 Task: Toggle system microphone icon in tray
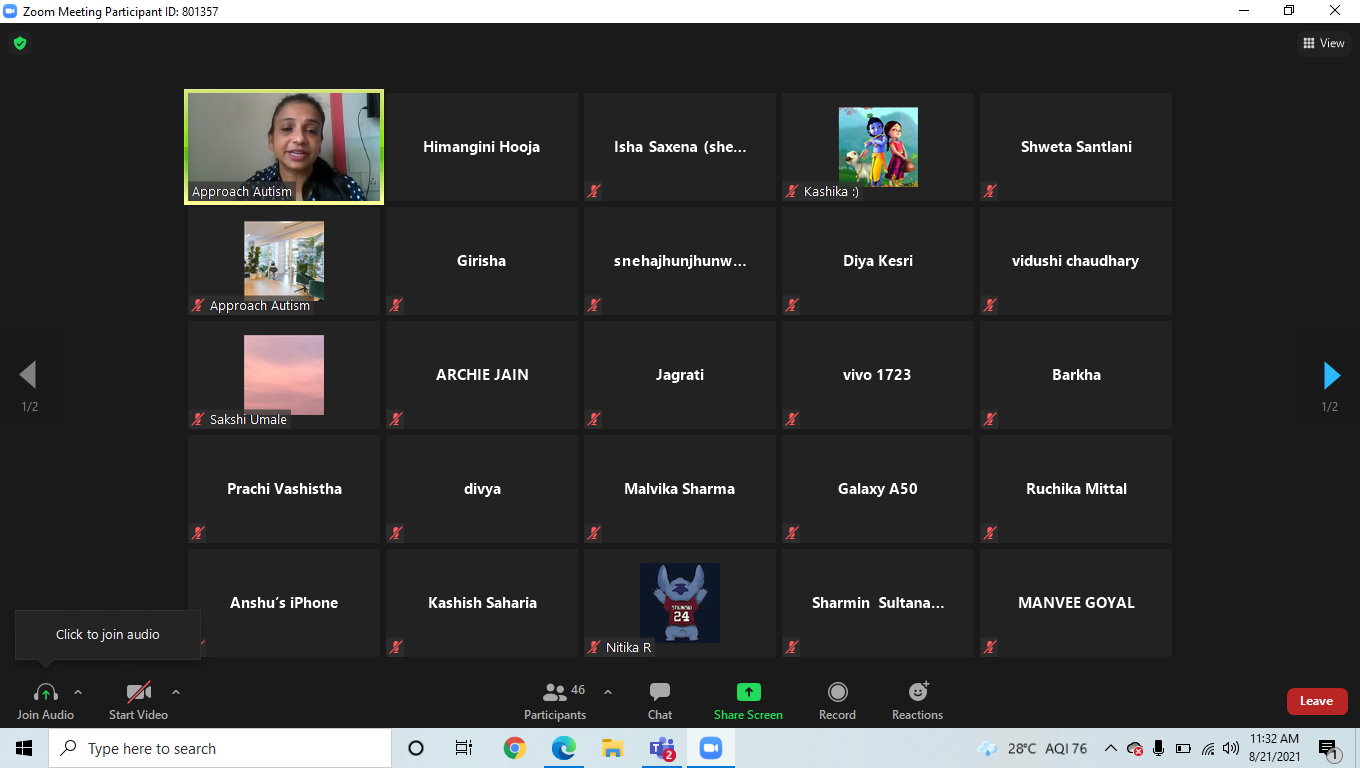coord(1158,748)
